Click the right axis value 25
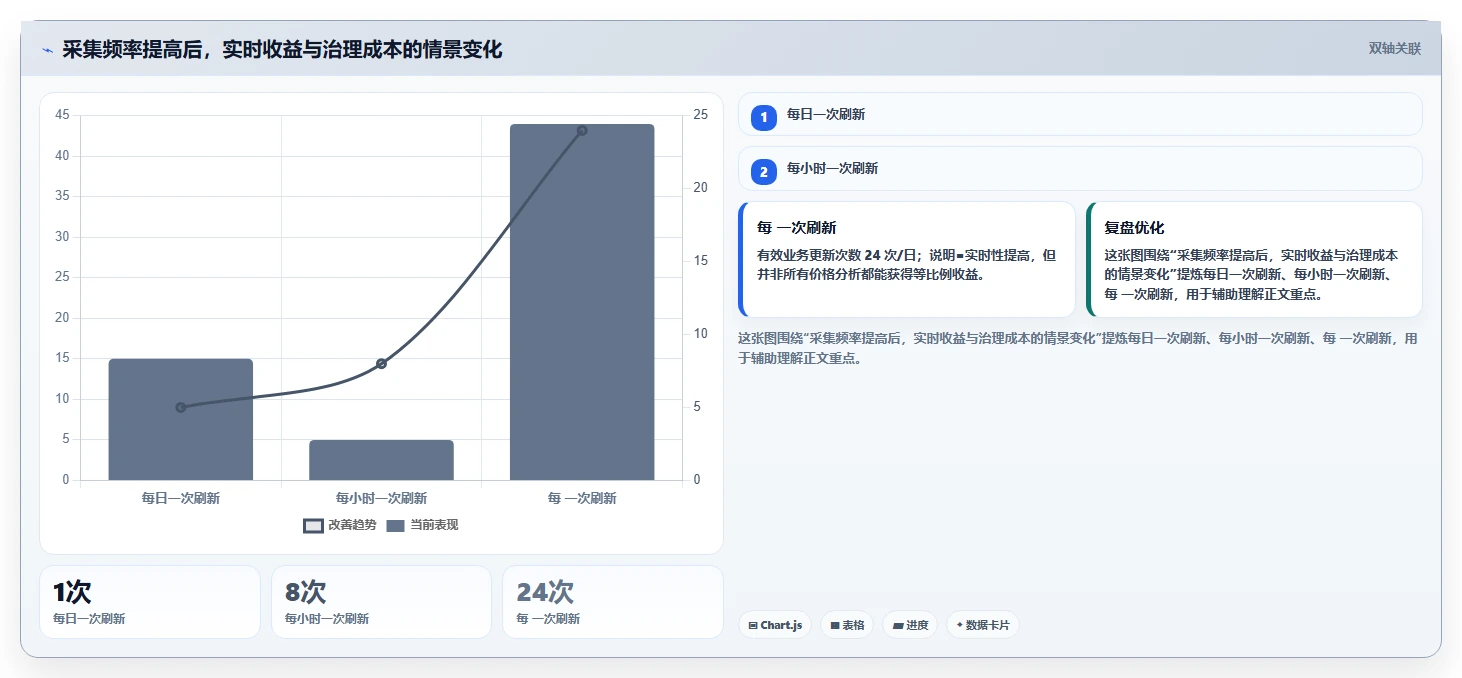The height and width of the screenshot is (678, 1462). tap(701, 115)
